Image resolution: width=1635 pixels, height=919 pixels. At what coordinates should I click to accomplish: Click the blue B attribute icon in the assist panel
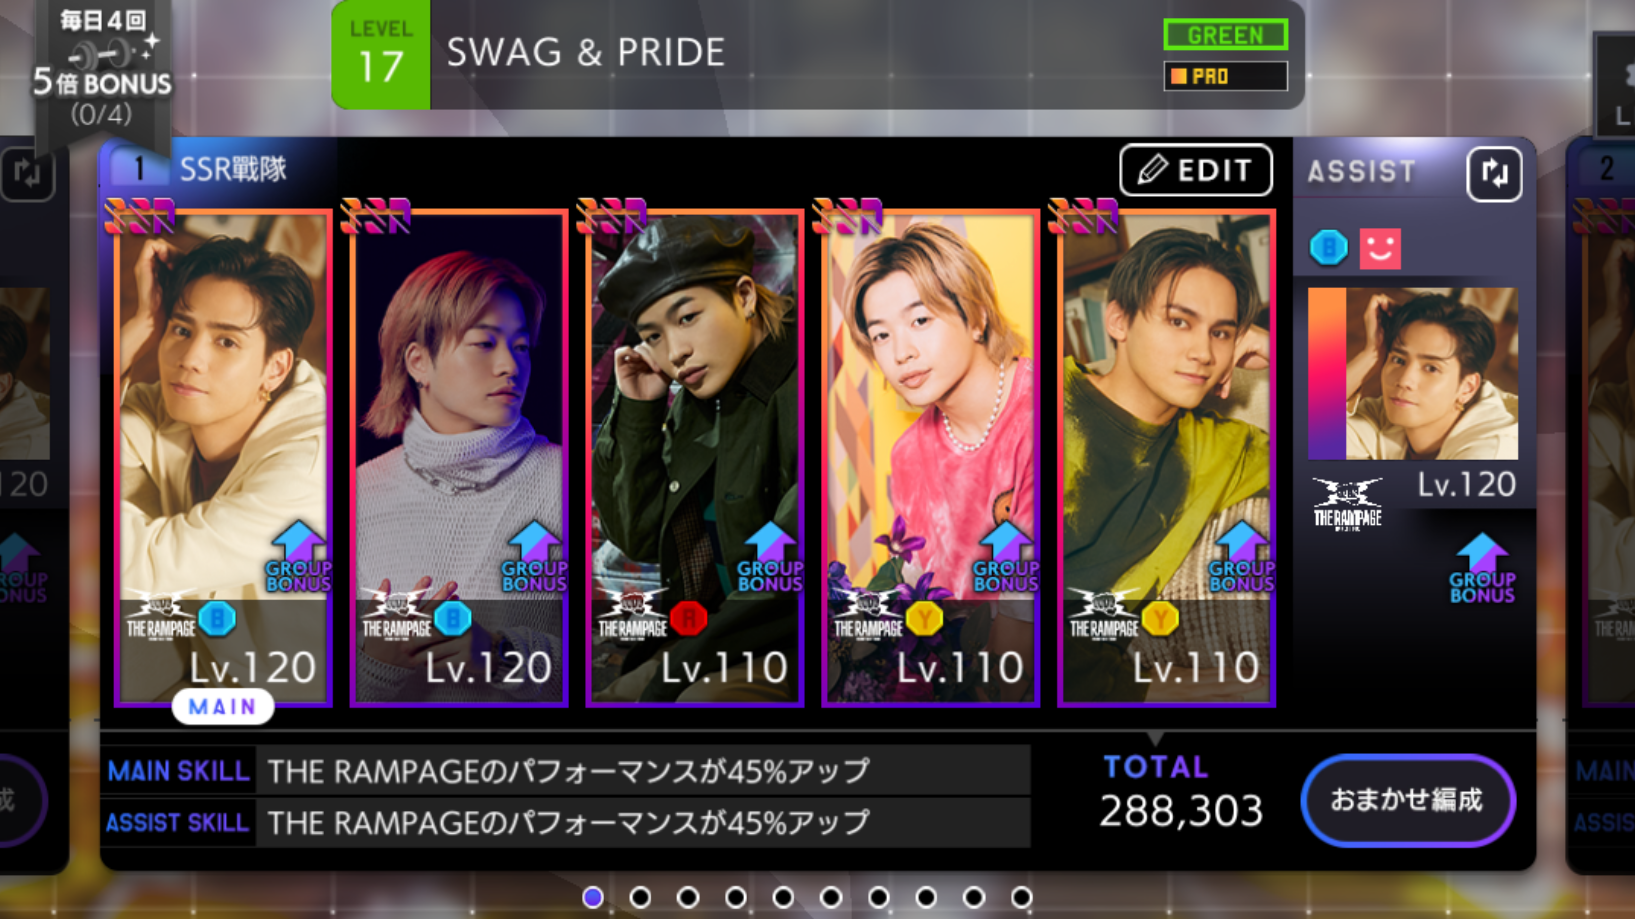point(1329,247)
